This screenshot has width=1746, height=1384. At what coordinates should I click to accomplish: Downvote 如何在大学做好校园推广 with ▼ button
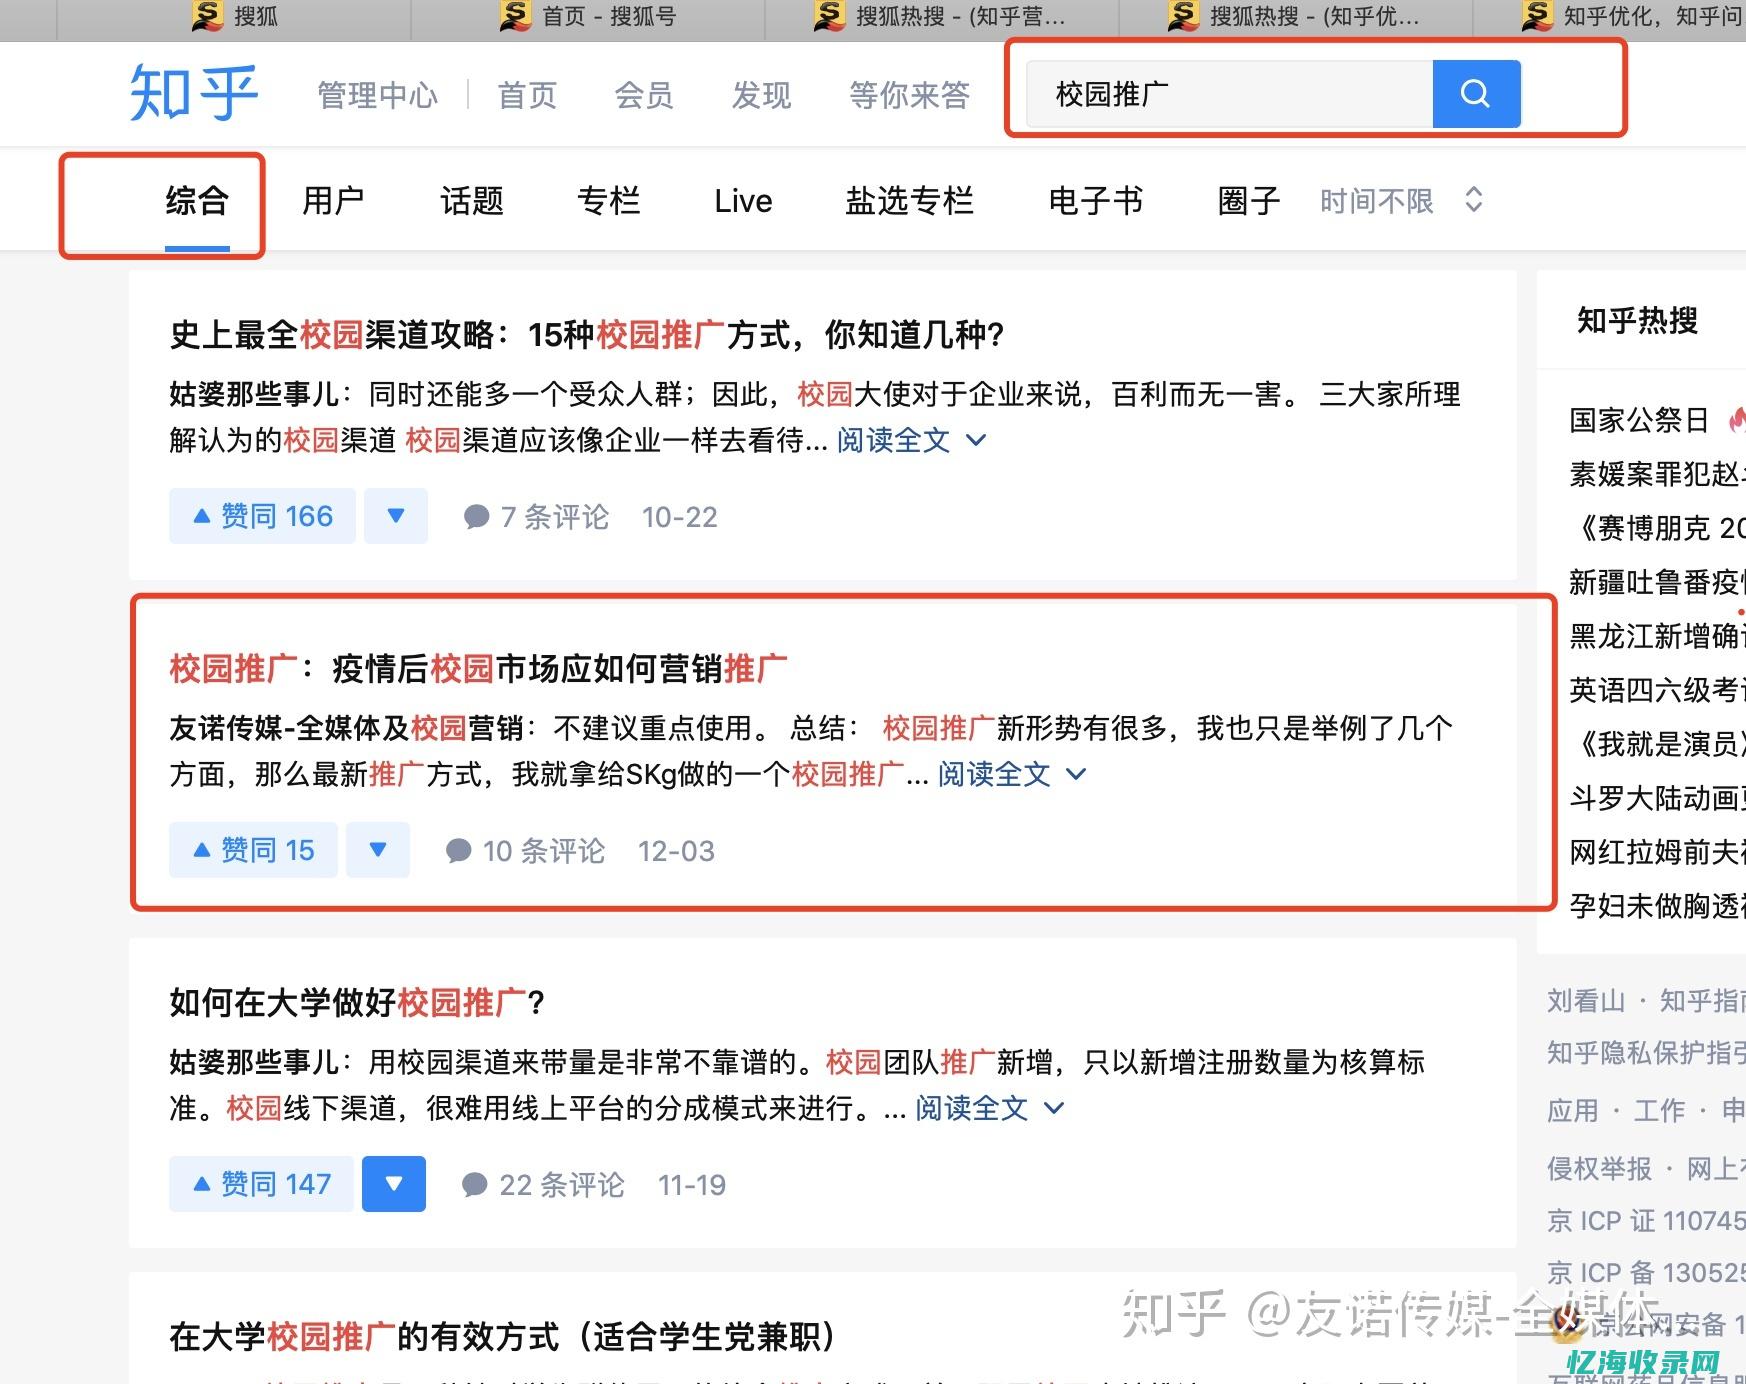pyautogui.click(x=393, y=1183)
